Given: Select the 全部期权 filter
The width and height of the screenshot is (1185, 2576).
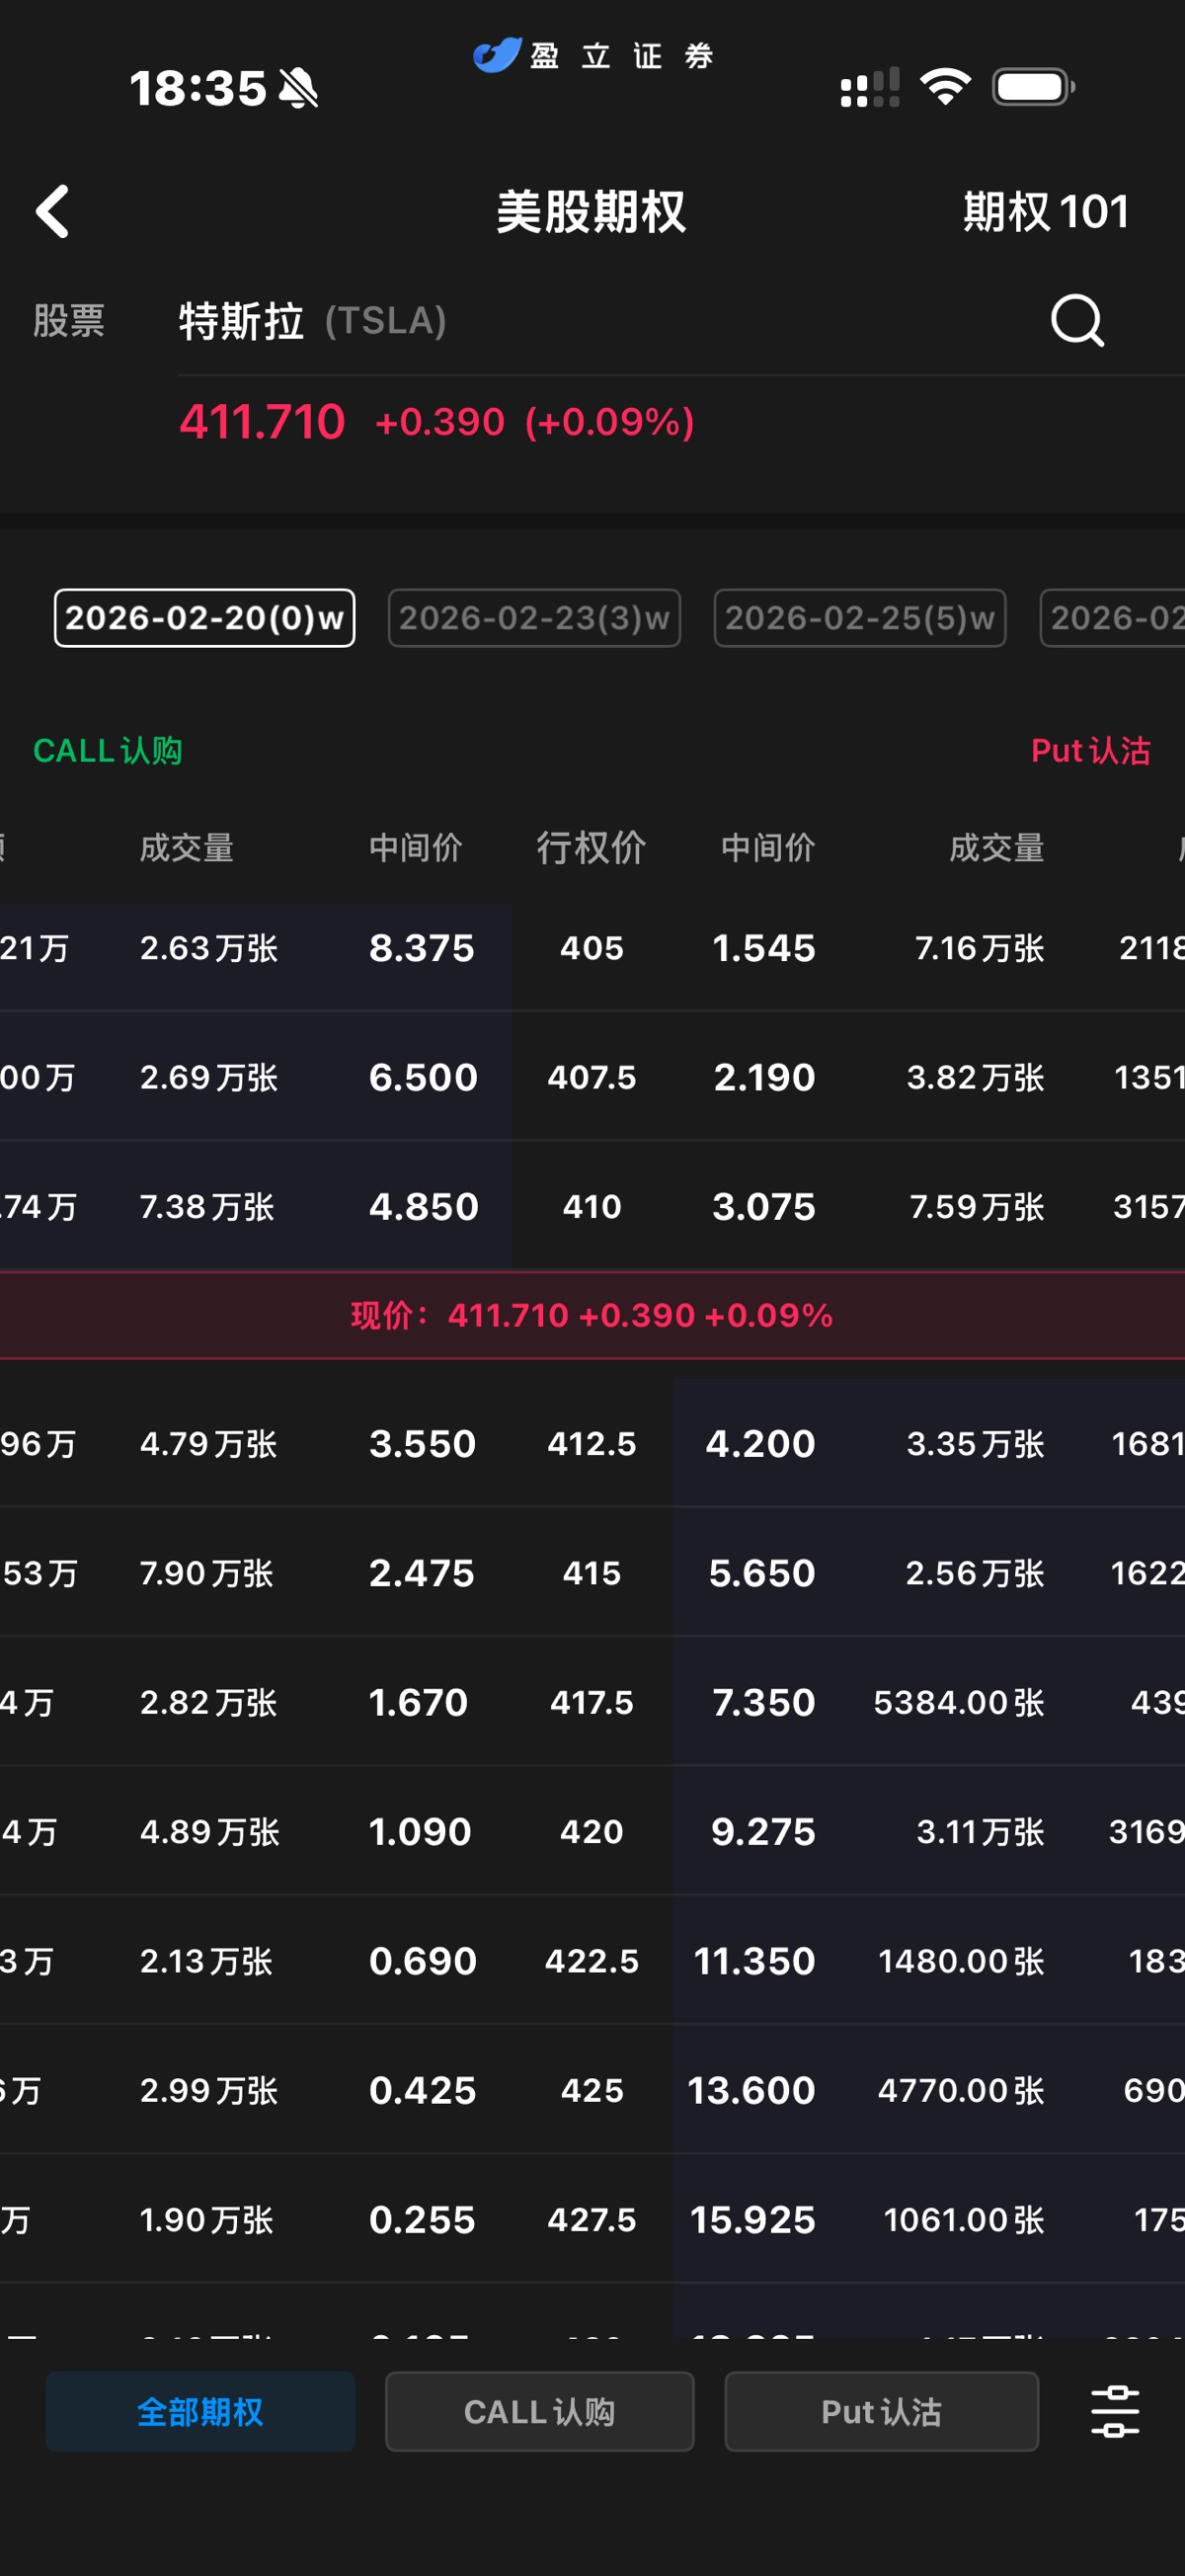Looking at the screenshot, I should (200, 2411).
